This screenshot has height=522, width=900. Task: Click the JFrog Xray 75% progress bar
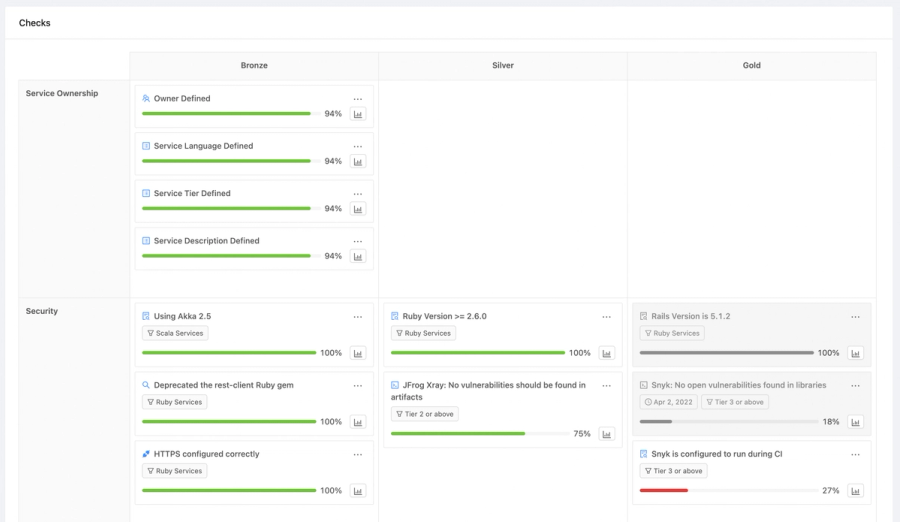480,434
